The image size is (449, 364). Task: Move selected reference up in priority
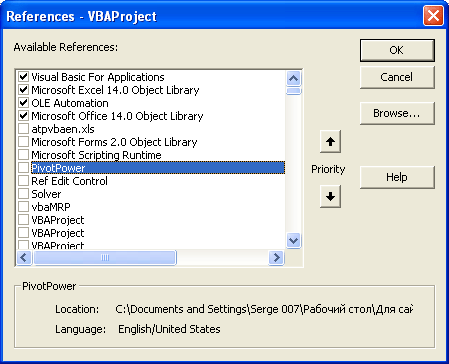pyautogui.click(x=330, y=142)
